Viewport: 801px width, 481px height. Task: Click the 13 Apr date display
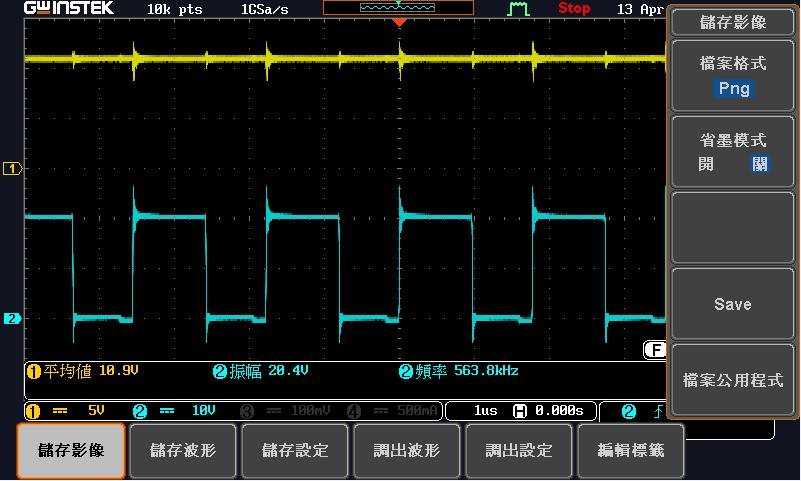(x=640, y=9)
